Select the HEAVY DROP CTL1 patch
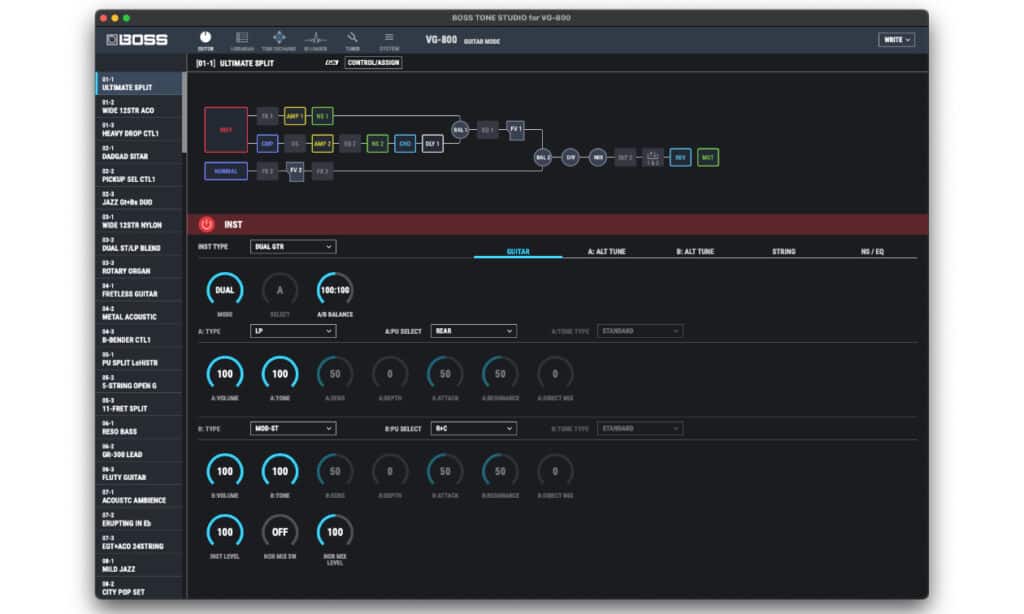Viewport: 1024px width, 614px height. pyautogui.click(x=139, y=129)
